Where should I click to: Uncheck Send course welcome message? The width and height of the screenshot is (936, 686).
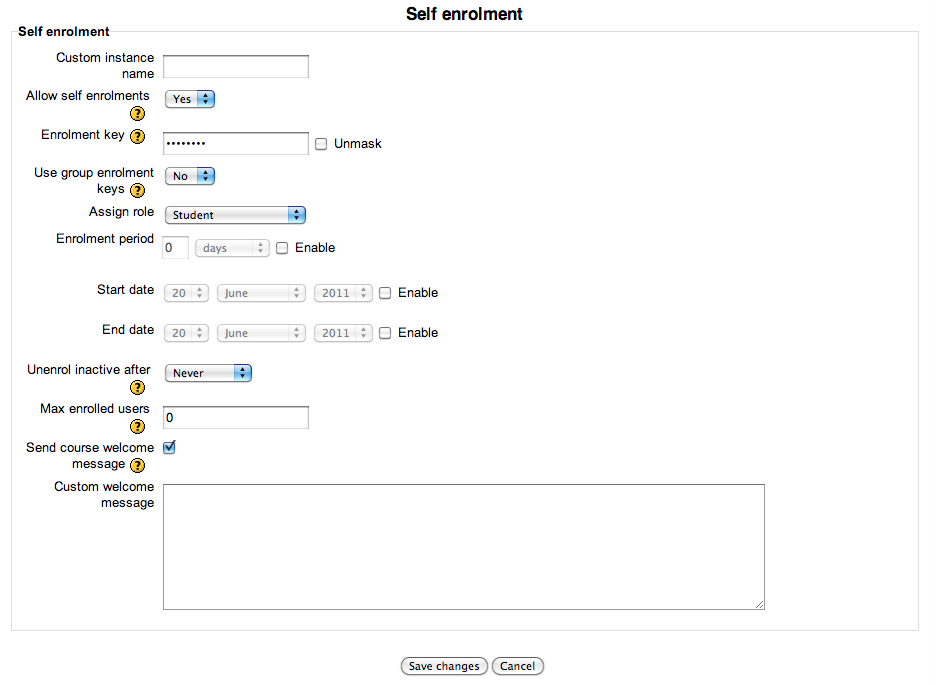pyautogui.click(x=170, y=447)
